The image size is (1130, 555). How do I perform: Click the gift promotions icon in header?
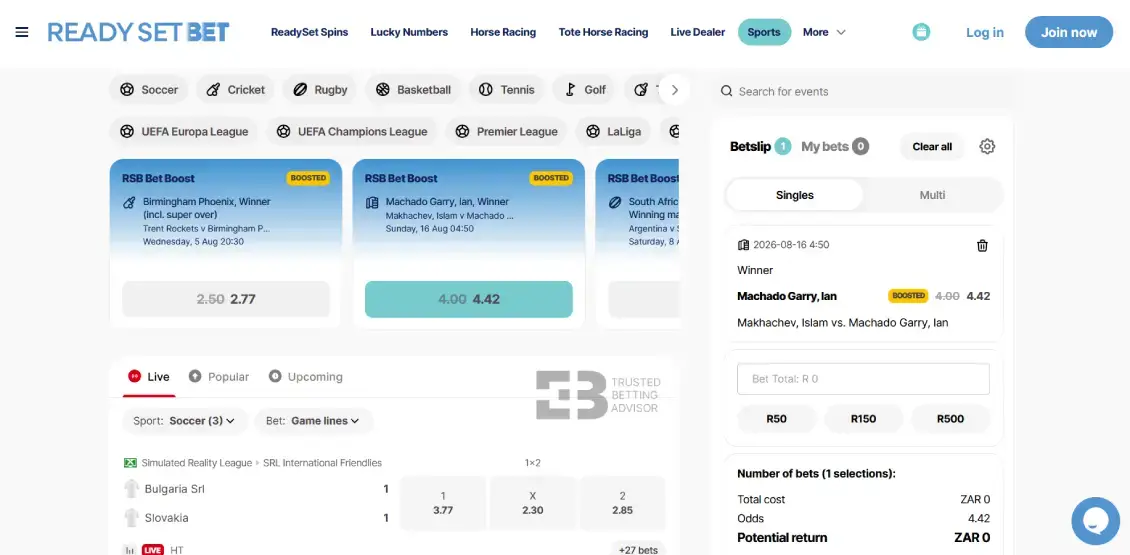click(x=921, y=32)
